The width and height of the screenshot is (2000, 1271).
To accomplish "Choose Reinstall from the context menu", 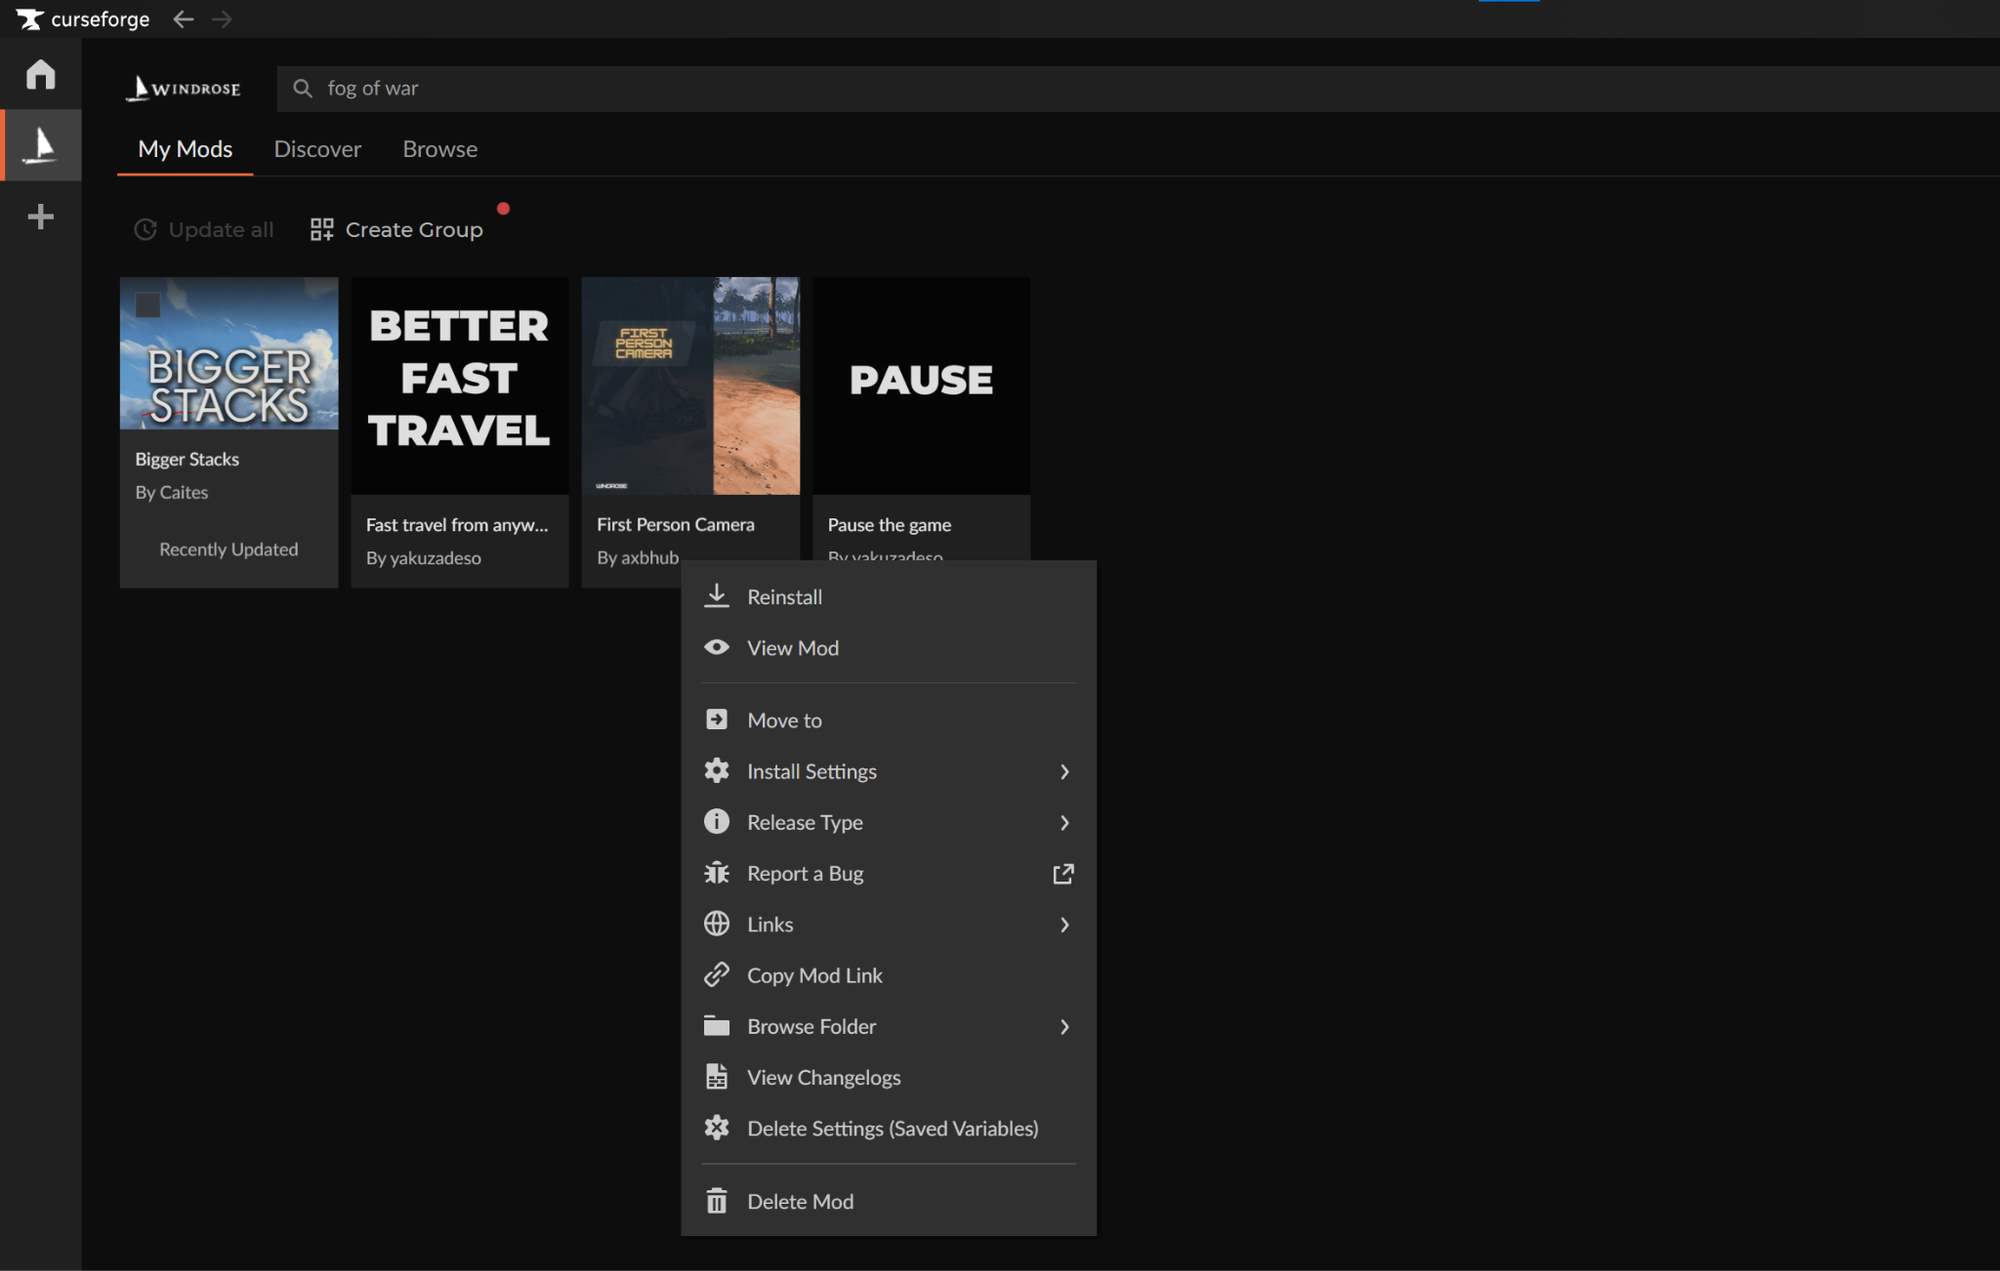I will point(888,597).
